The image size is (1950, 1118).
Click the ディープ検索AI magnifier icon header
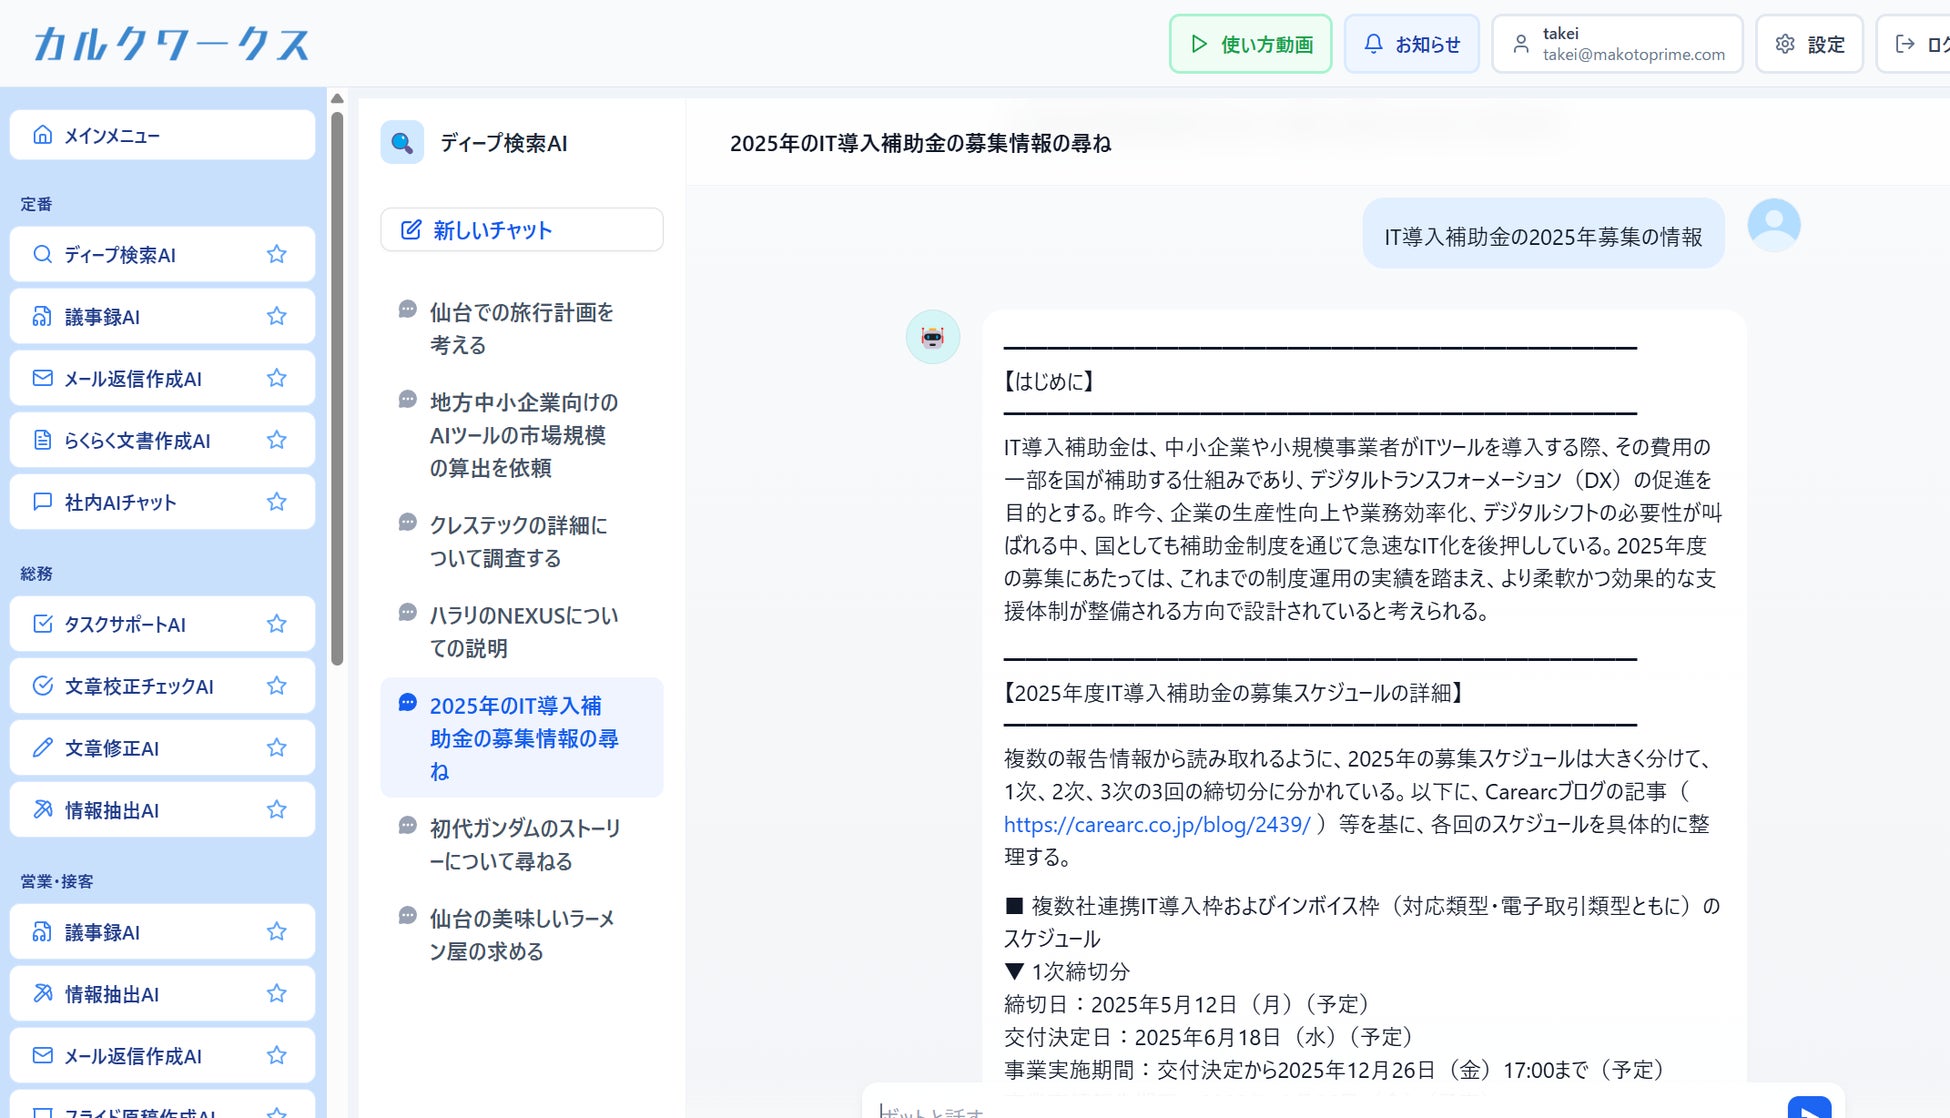tap(402, 143)
